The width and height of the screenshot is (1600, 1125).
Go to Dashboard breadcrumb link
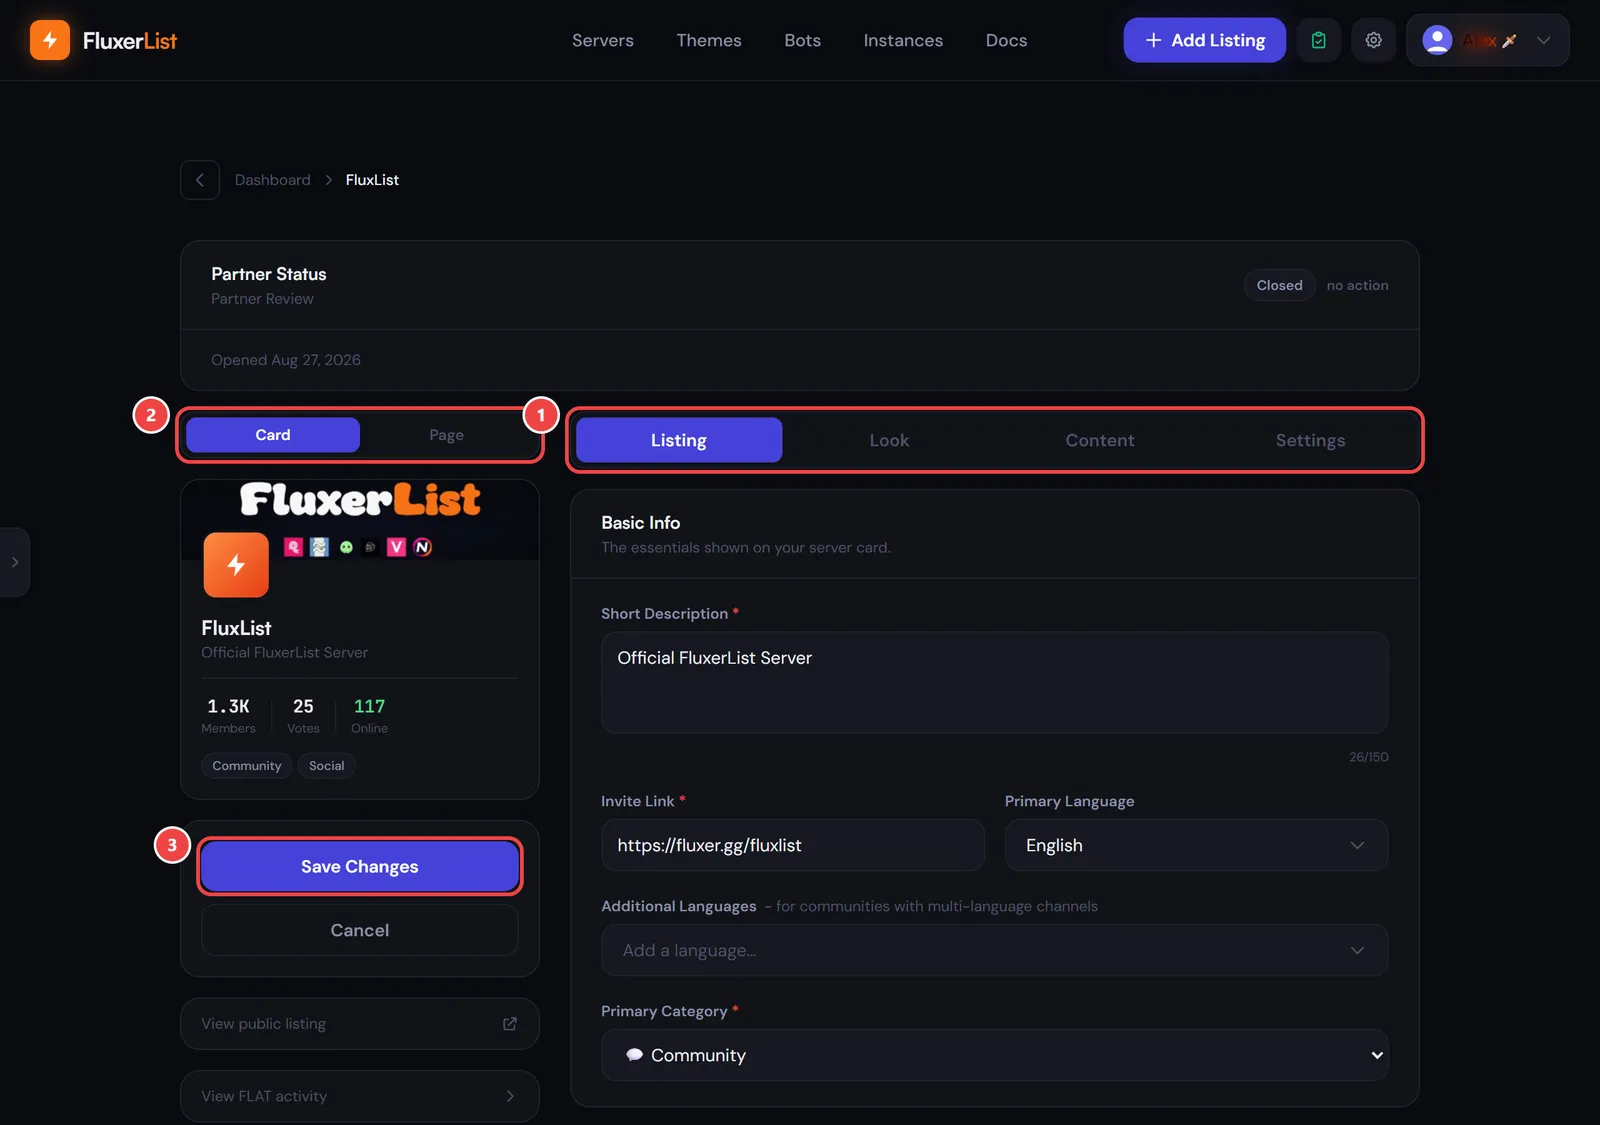(x=273, y=180)
